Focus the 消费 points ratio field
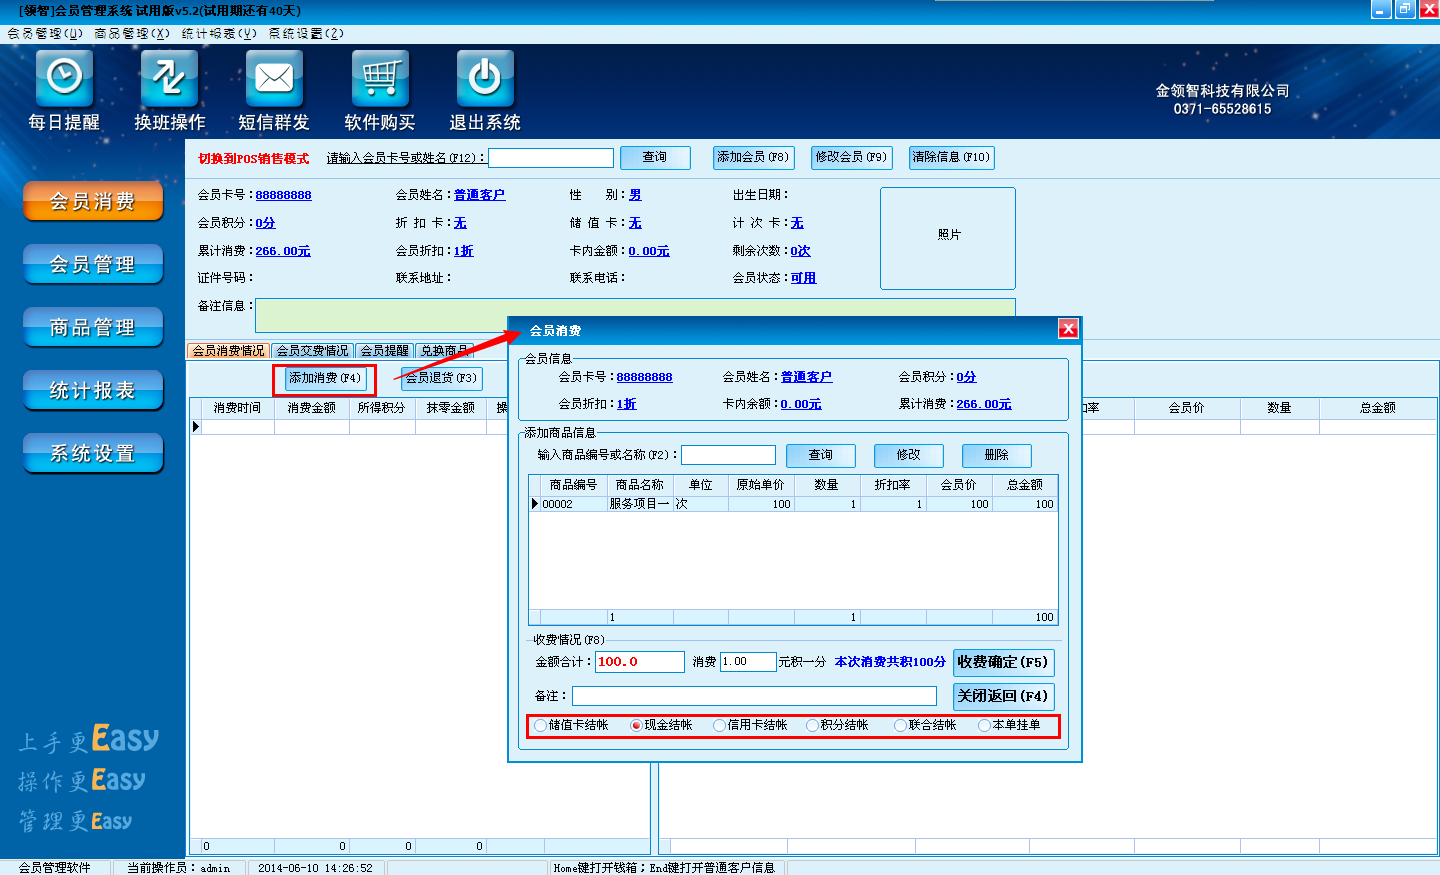Image resolution: width=1440 pixels, height=875 pixels. click(748, 662)
